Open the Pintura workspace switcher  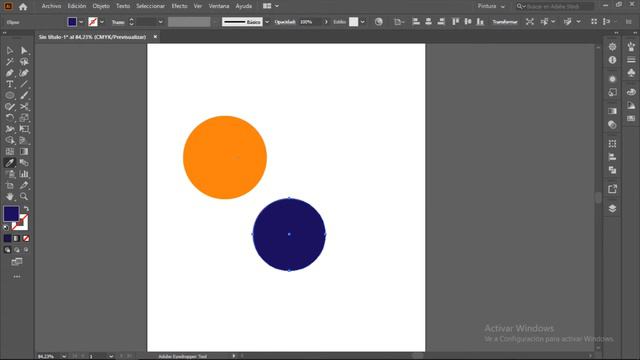pyautogui.click(x=491, y=7)
